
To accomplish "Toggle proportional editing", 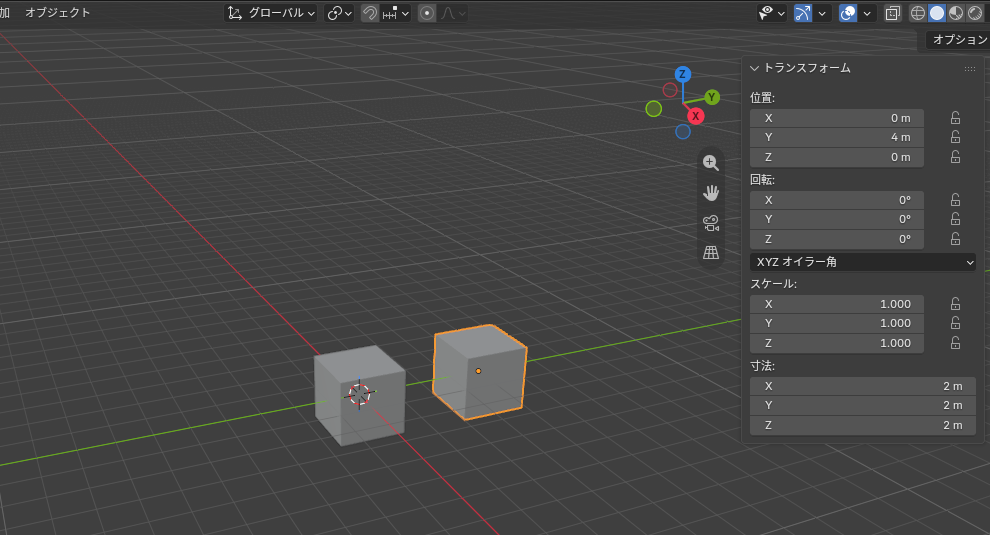I will point(427,13).
